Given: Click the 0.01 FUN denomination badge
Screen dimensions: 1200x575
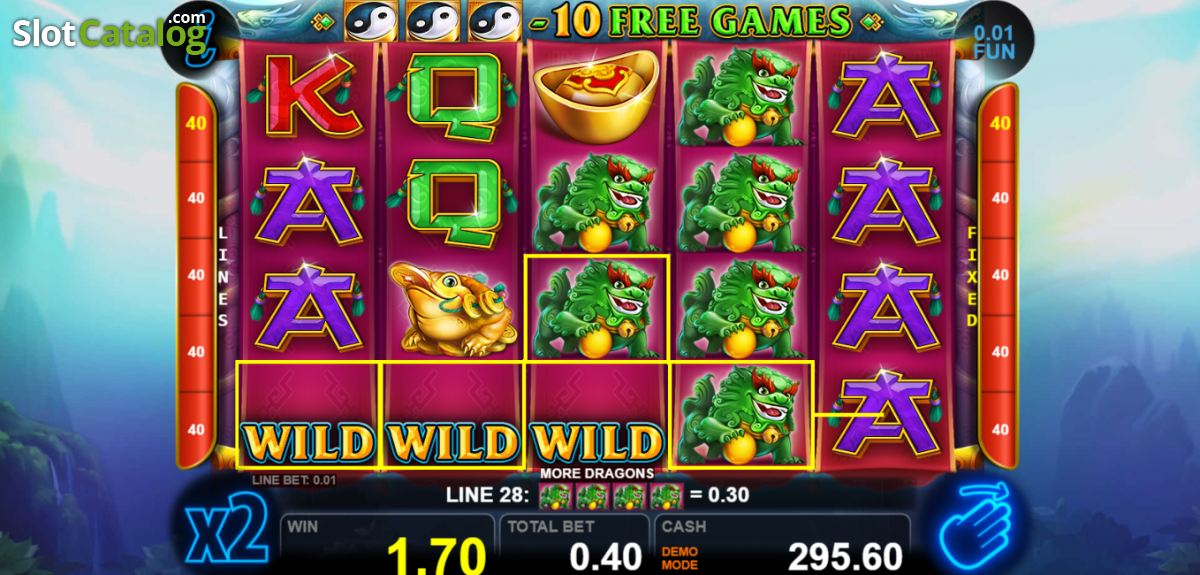Looking at the screenshot, I should tap(993, 42).
